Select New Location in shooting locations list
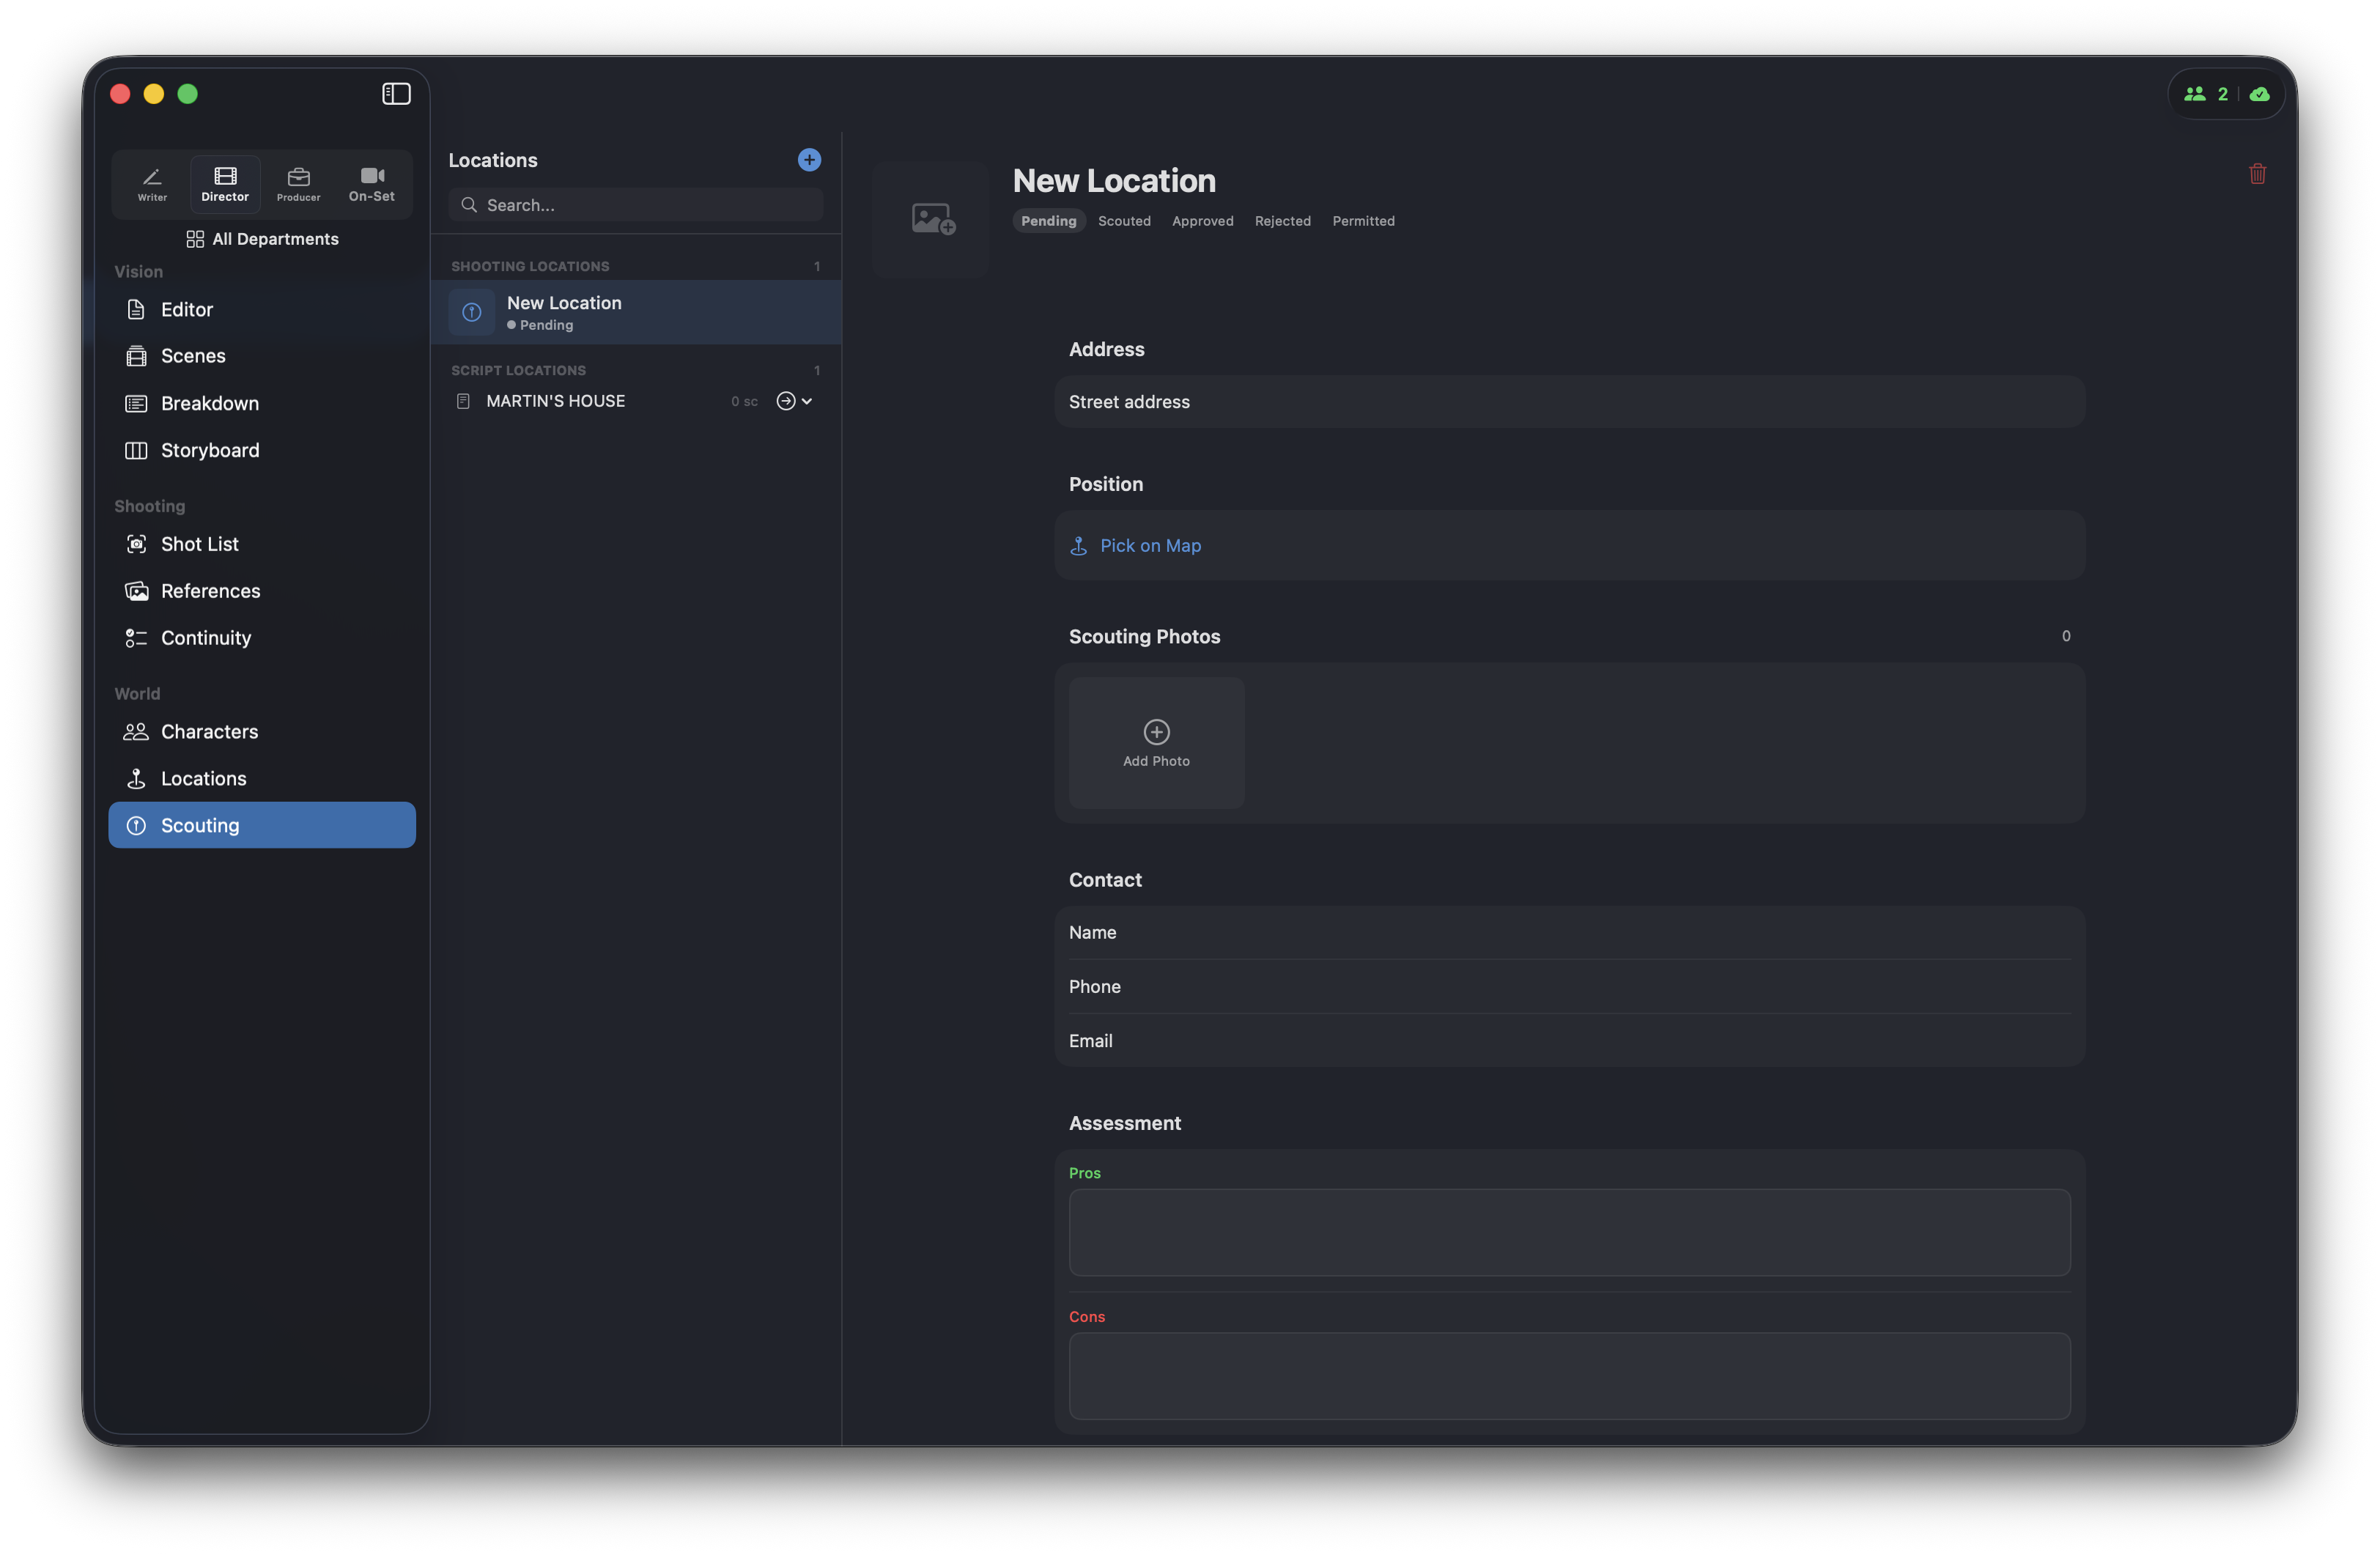 pos(636,312)
